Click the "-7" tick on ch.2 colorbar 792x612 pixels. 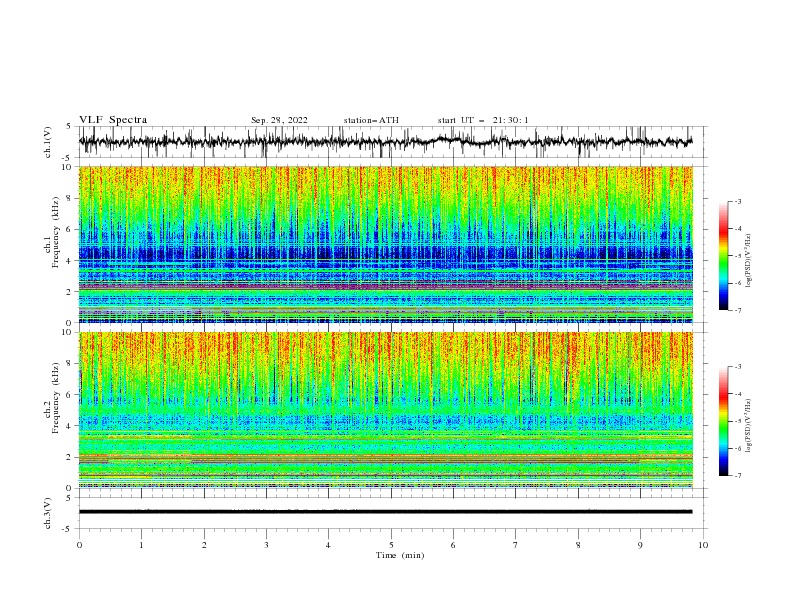point(738,476)
